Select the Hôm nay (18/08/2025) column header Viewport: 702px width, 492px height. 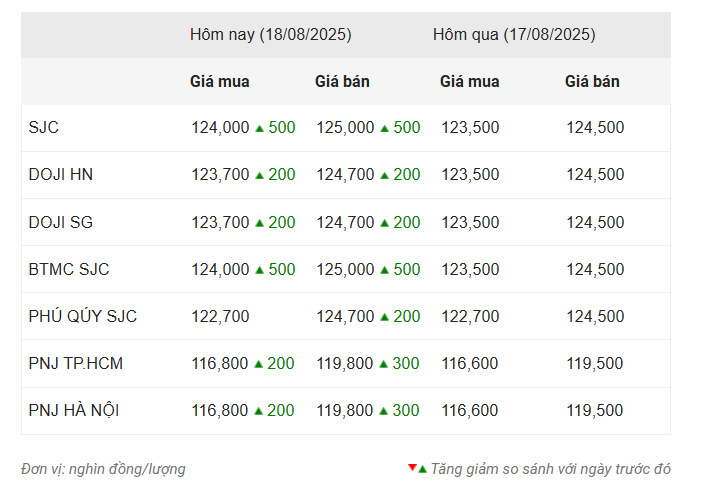click(271, 35)
